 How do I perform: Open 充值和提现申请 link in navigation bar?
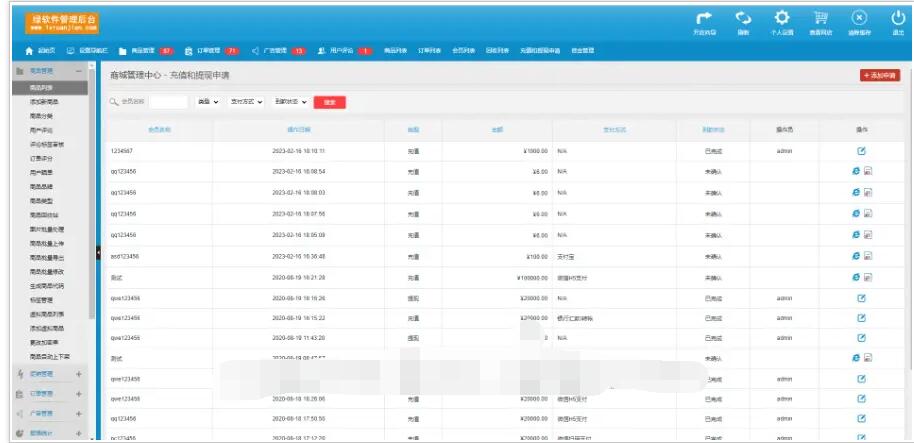pyautogui.click(x=540, y=51)
